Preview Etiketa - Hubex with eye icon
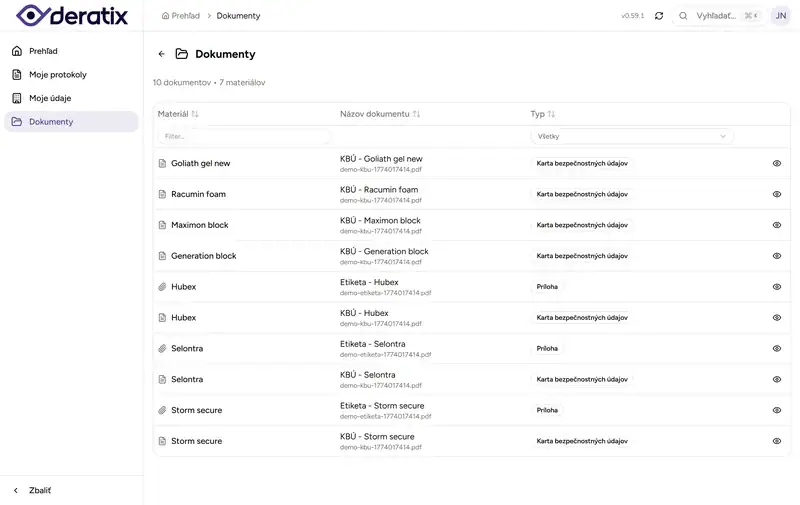 [x=777, y=287]
